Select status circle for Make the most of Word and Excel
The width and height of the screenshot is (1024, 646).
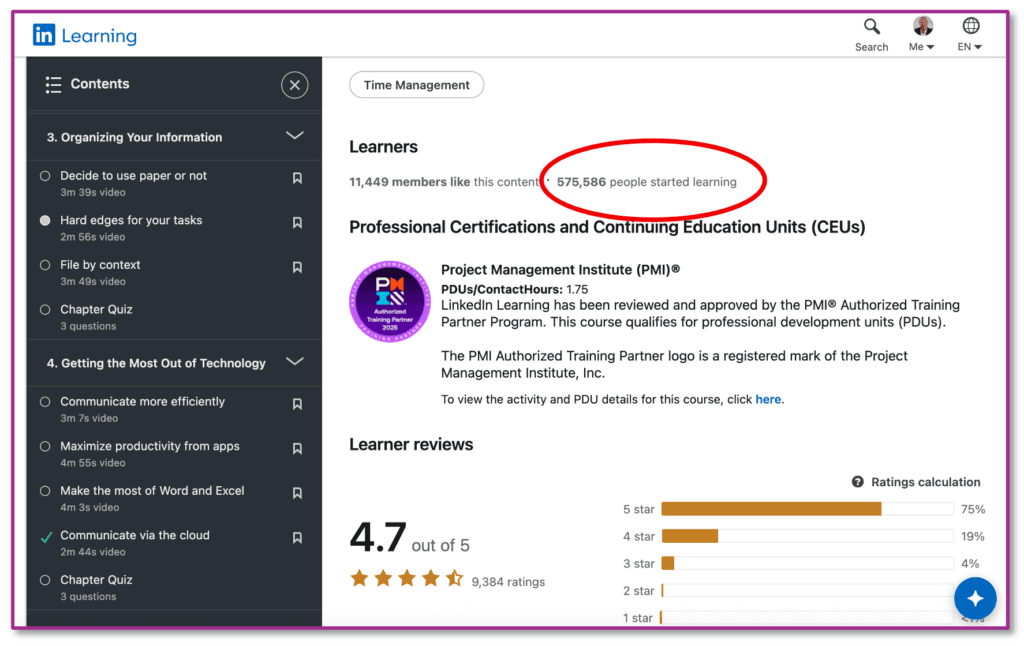point(45,491)
